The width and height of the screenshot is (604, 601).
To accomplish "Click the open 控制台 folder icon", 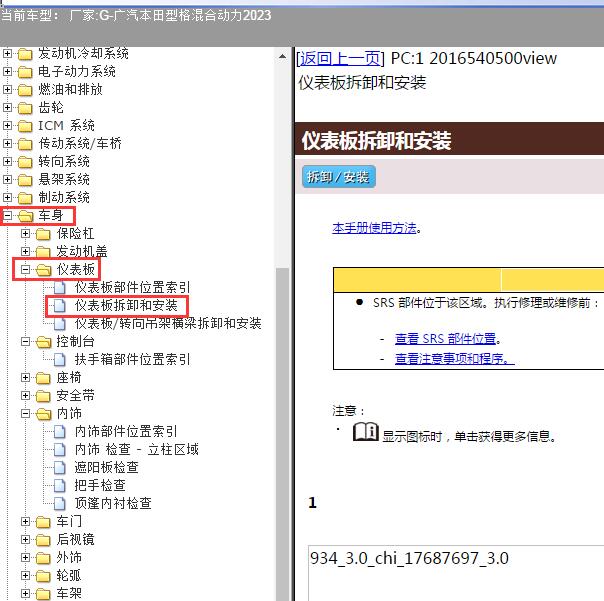I will (x=44, y=342).
